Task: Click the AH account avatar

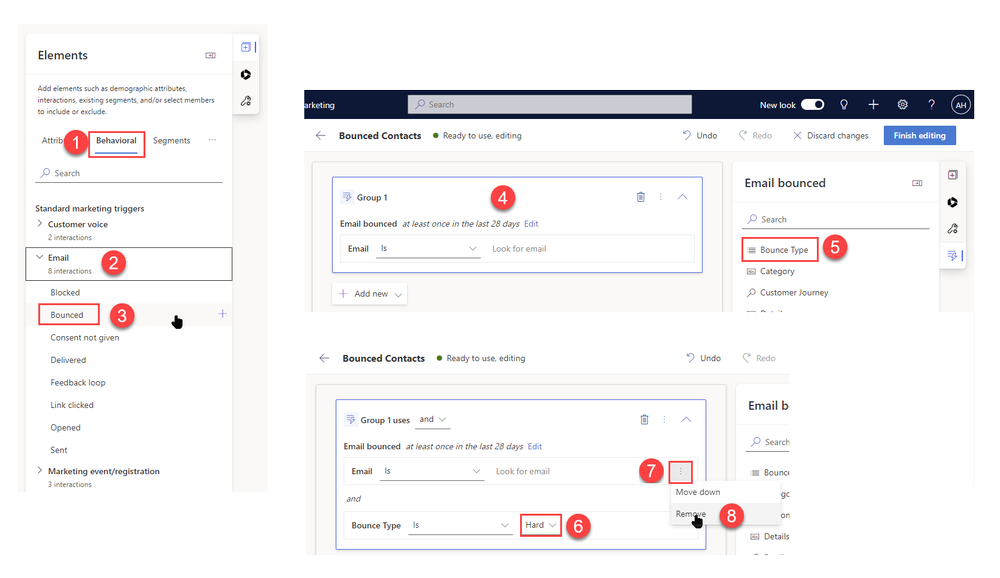Action: 960,104
